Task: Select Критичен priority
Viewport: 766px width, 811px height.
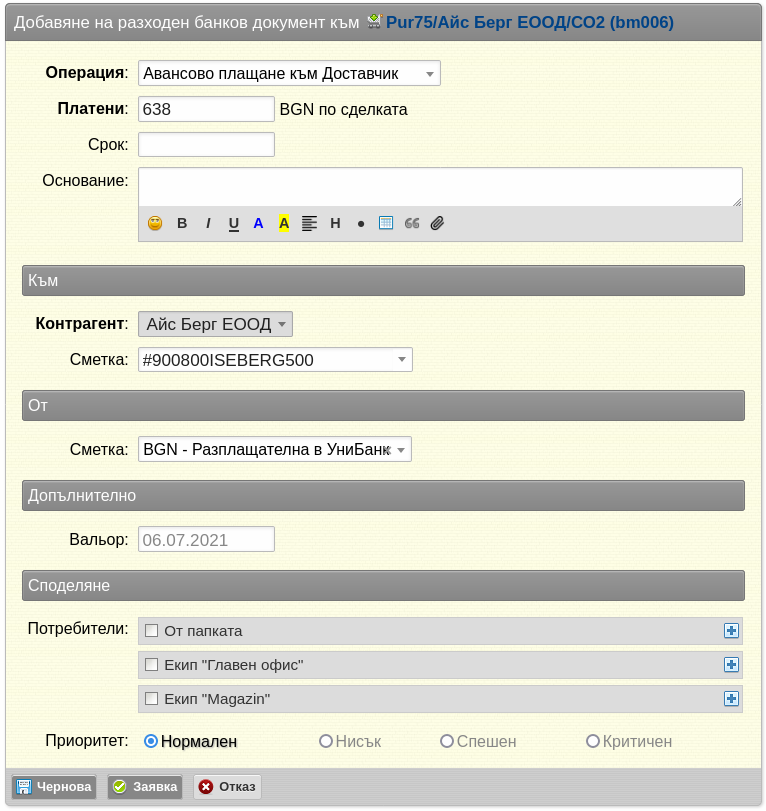Action: coord(593,741)
